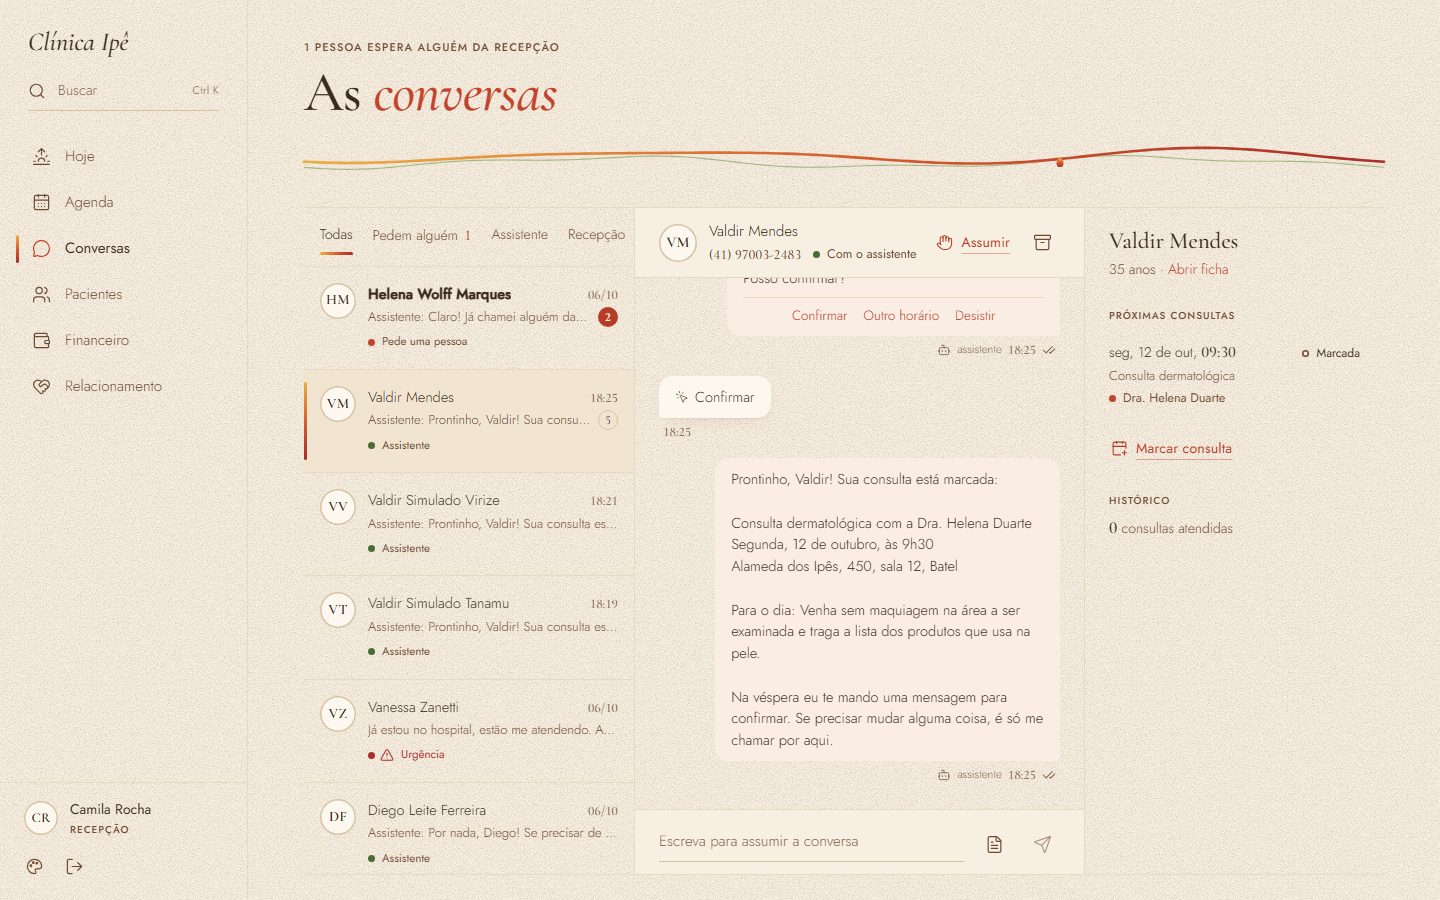Select the Valdir Mendes conversation row

point(469,421)
